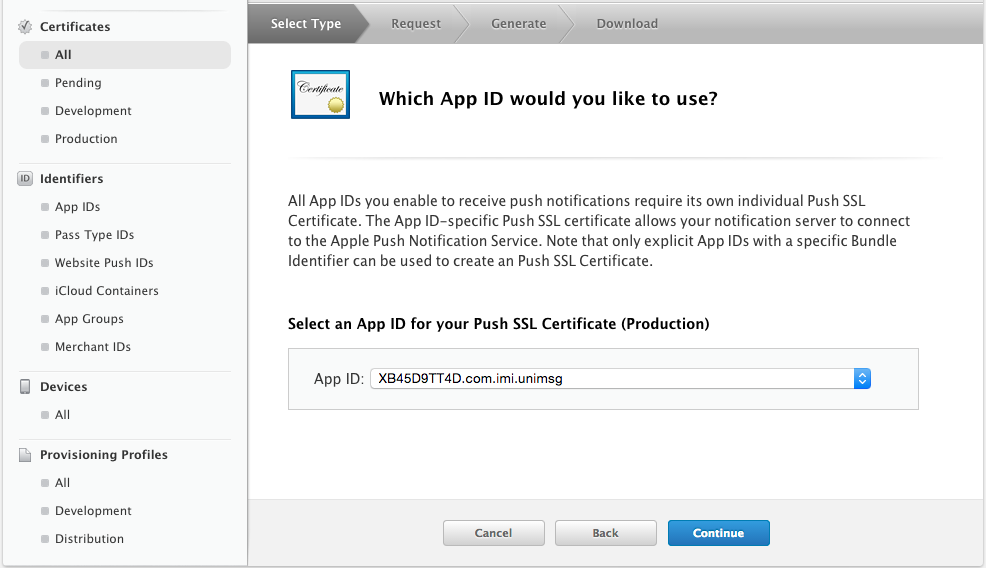
Task: Click the Provisioning Profiles document icon
Action: pyautogui.click(x=25, y=455)
